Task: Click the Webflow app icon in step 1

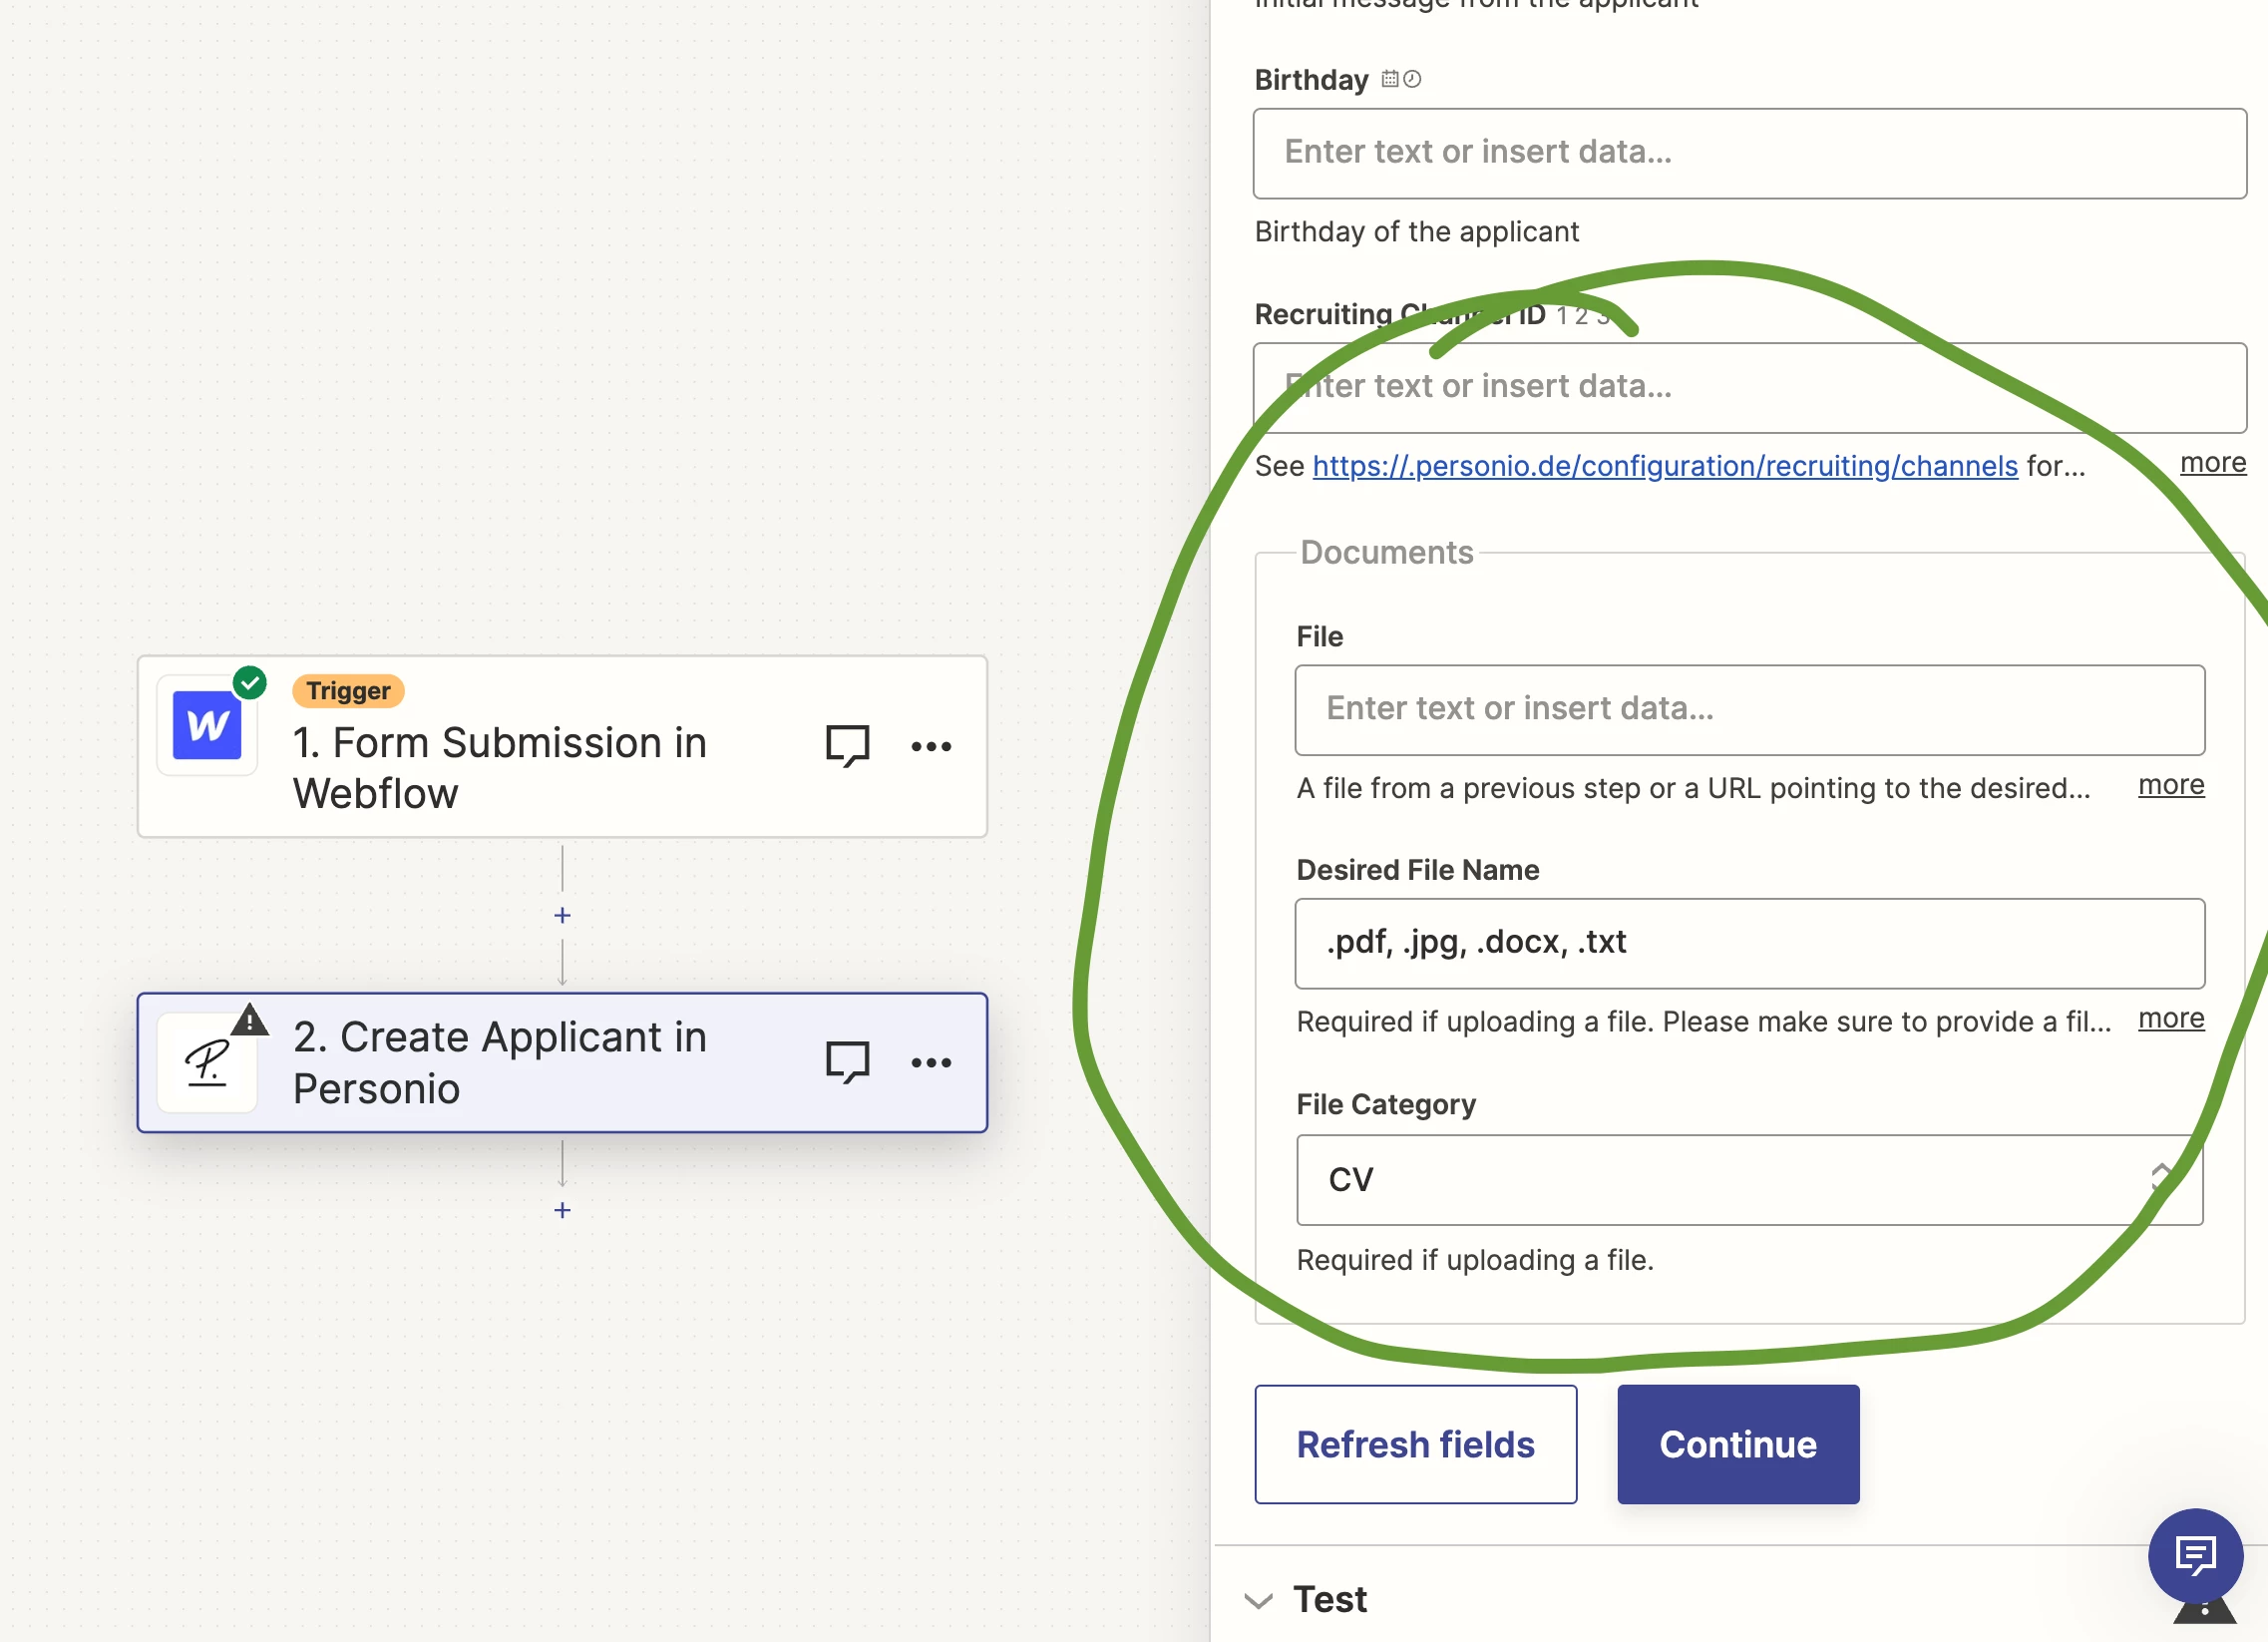Action: [207, 725]
